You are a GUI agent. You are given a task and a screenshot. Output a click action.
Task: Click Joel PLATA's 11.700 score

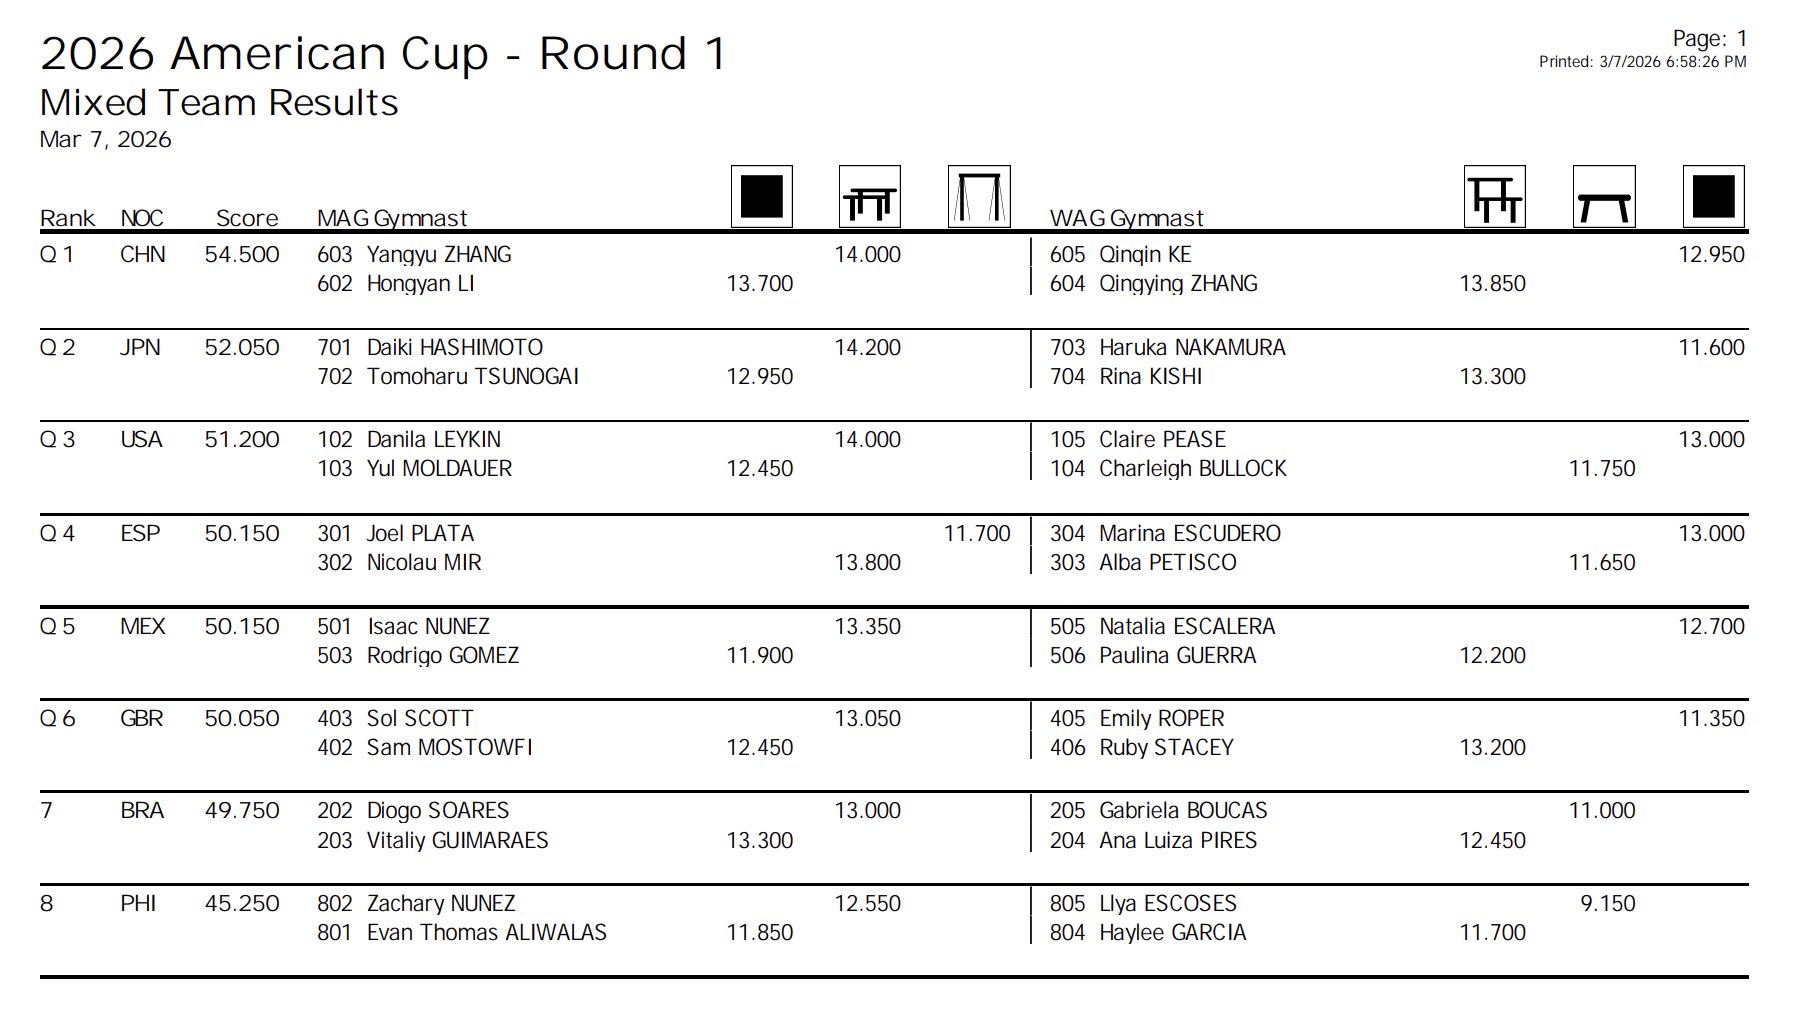coord(977,533)
